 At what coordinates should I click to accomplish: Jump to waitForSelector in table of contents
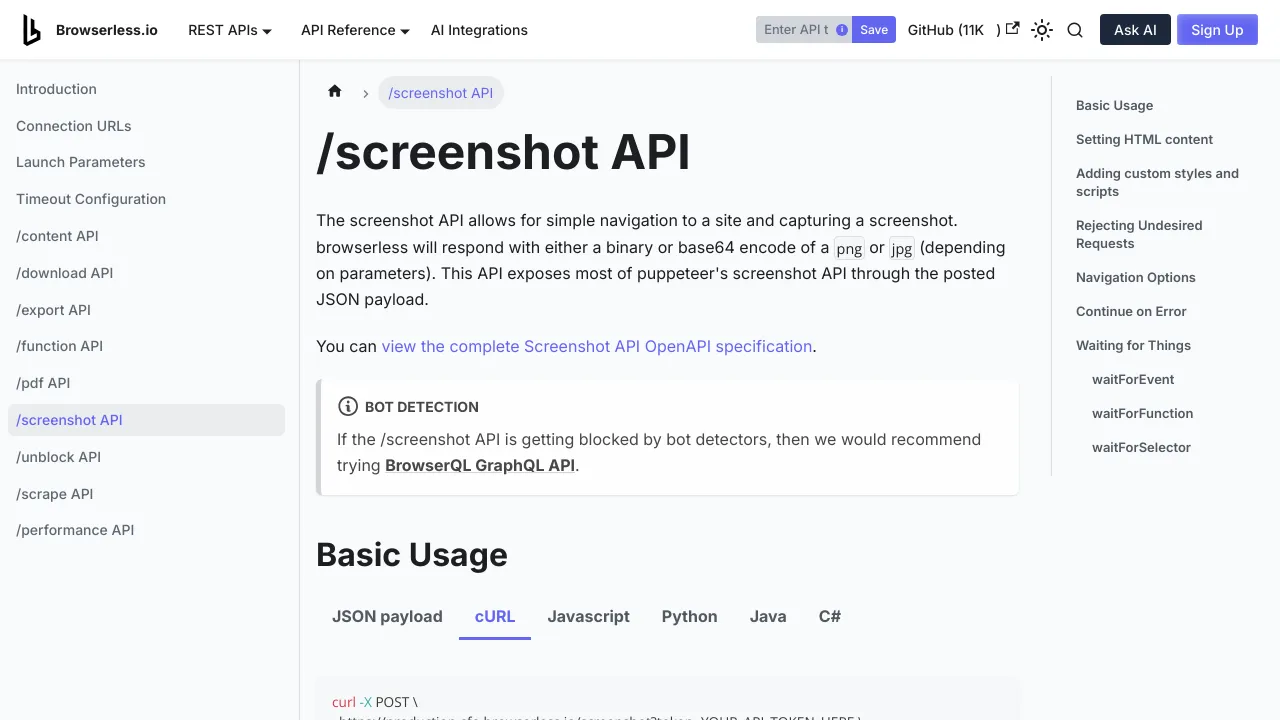(1141, 447)
